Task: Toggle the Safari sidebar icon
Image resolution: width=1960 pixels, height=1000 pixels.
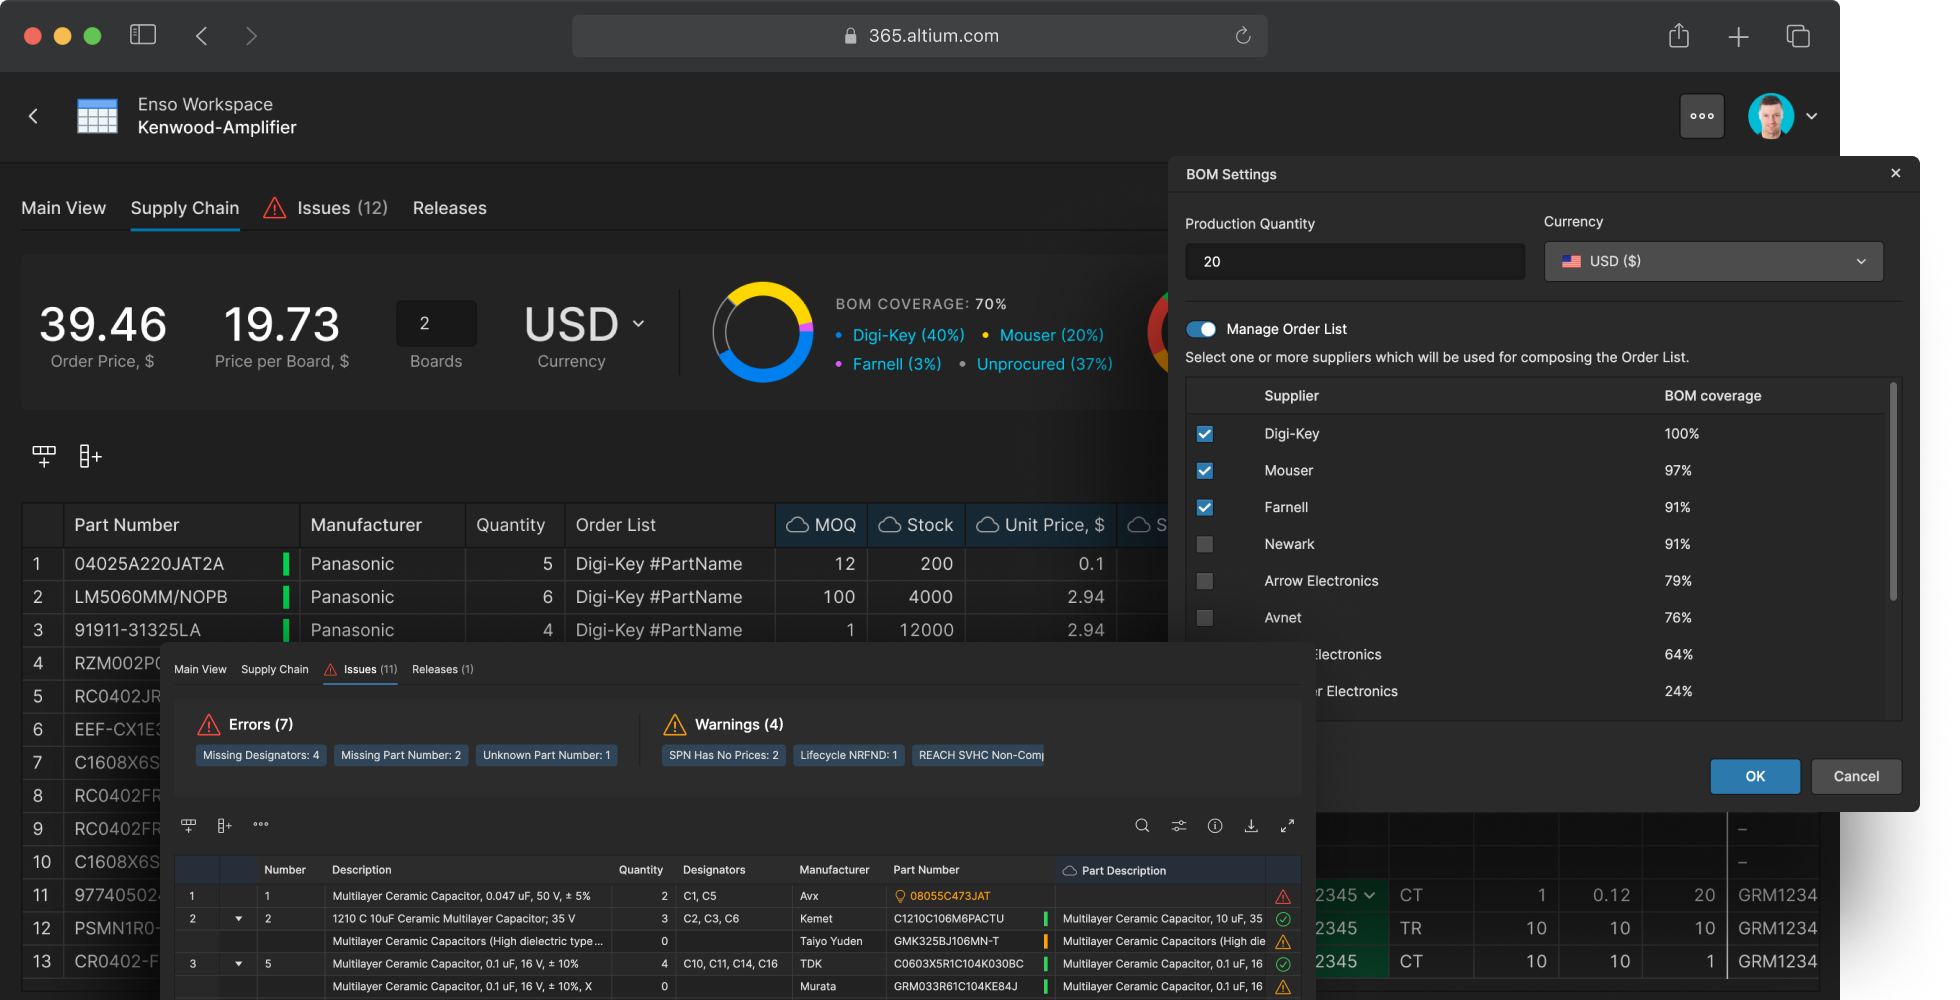Action: pos(143,35)
